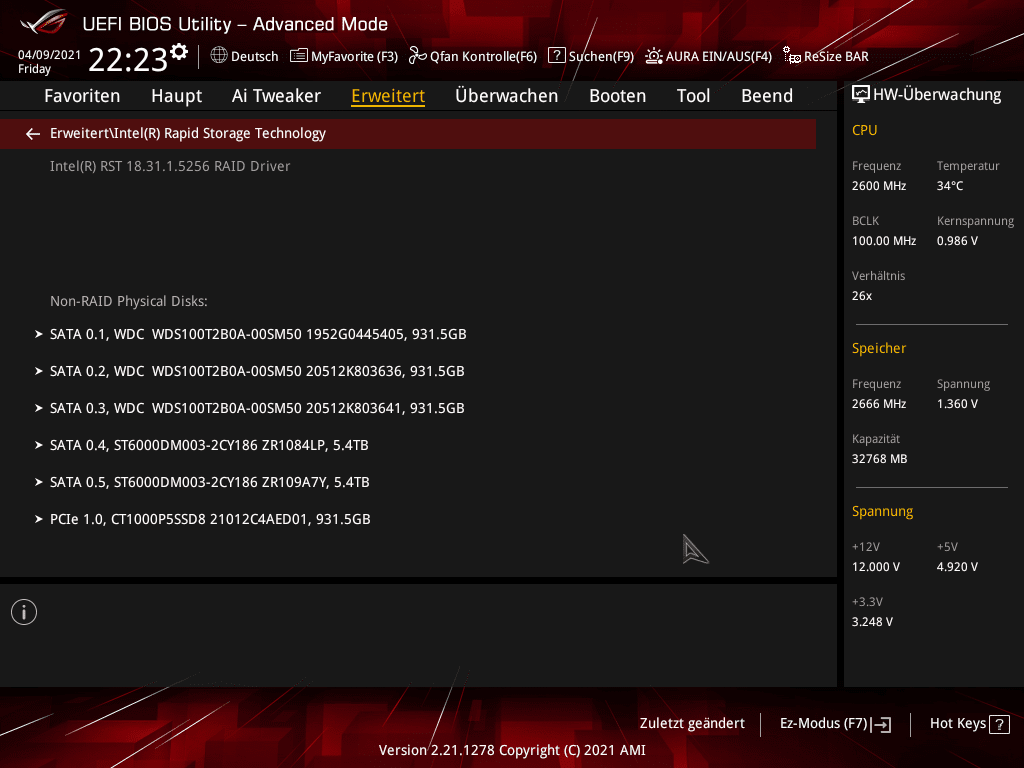Toggle AURA EIN/AUS lighting icon

tap(654, 56)
